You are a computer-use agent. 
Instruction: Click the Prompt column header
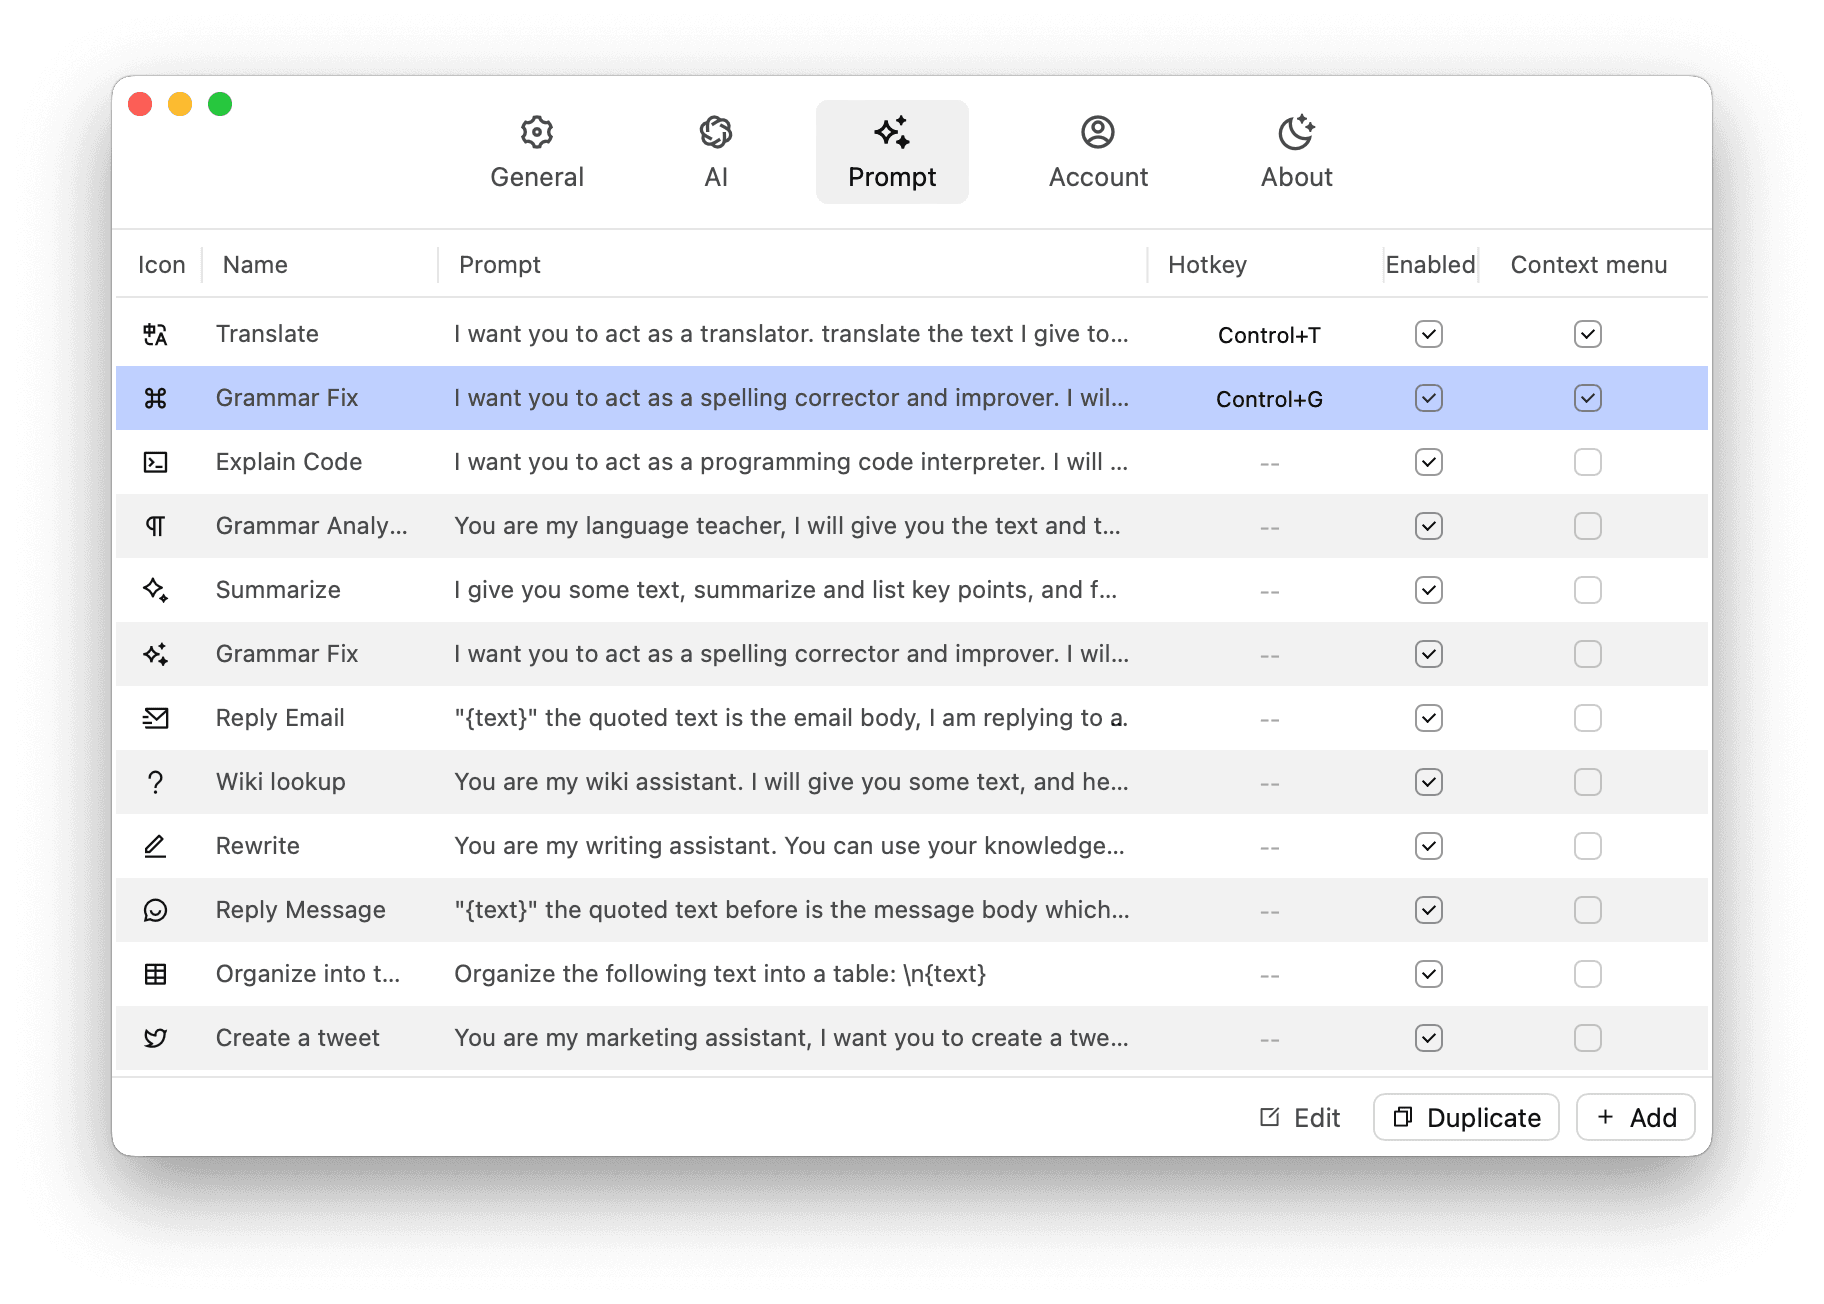pyautogui.click(x=499, y=265)
